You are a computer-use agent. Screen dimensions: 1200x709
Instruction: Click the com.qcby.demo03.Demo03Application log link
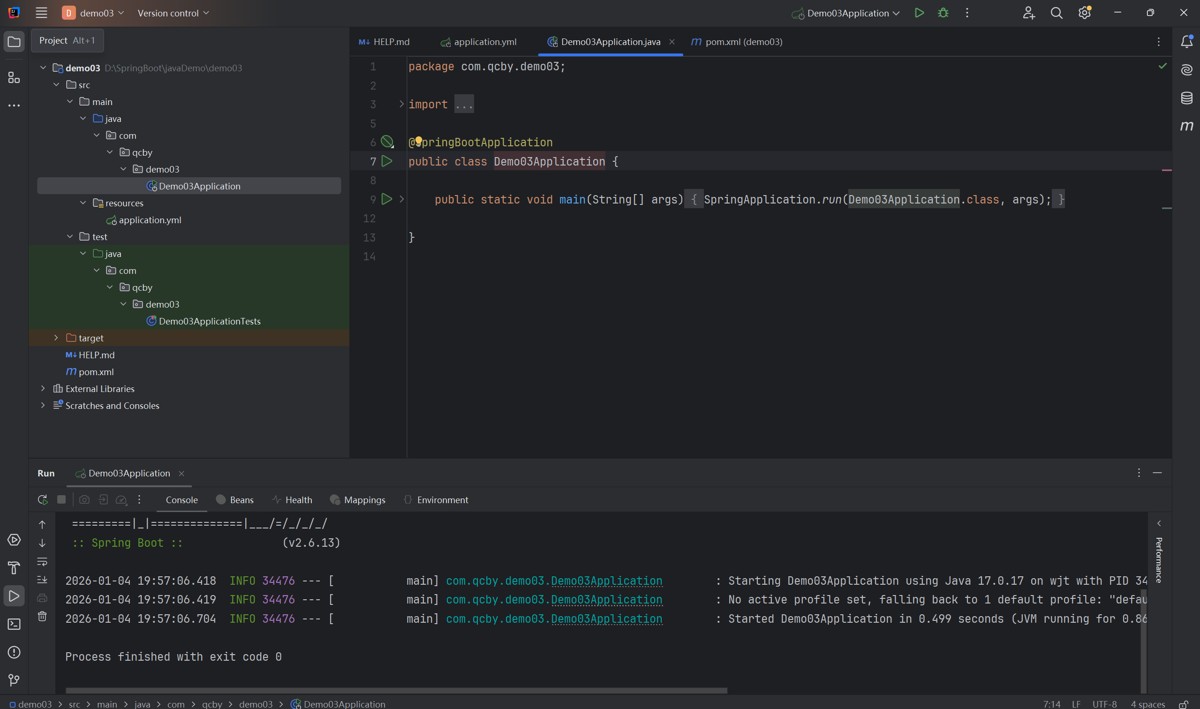point(554,581)
